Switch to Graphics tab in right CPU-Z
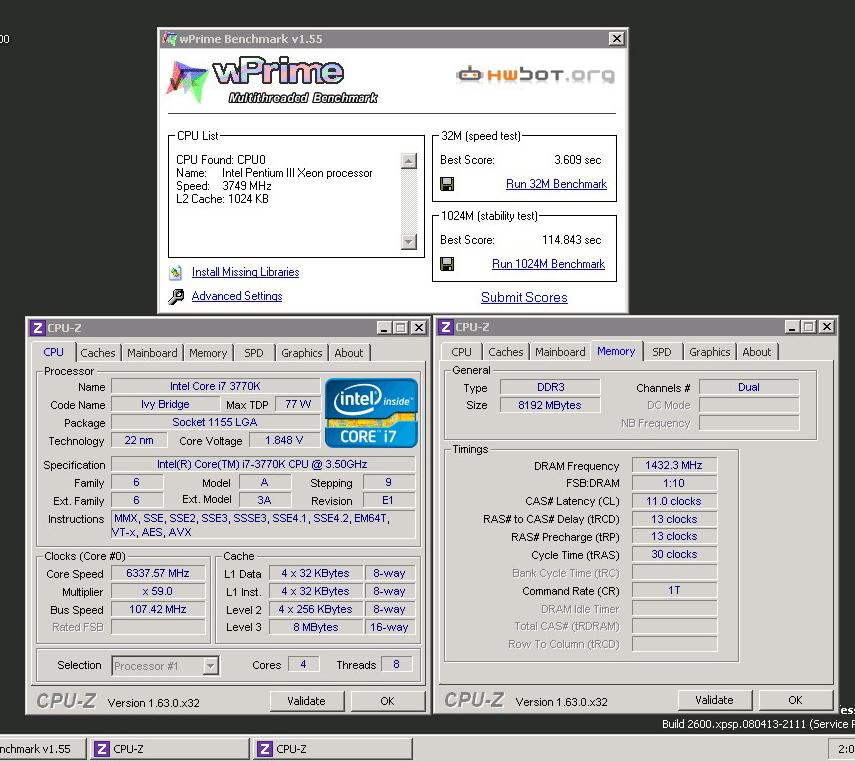 [709, 352]
